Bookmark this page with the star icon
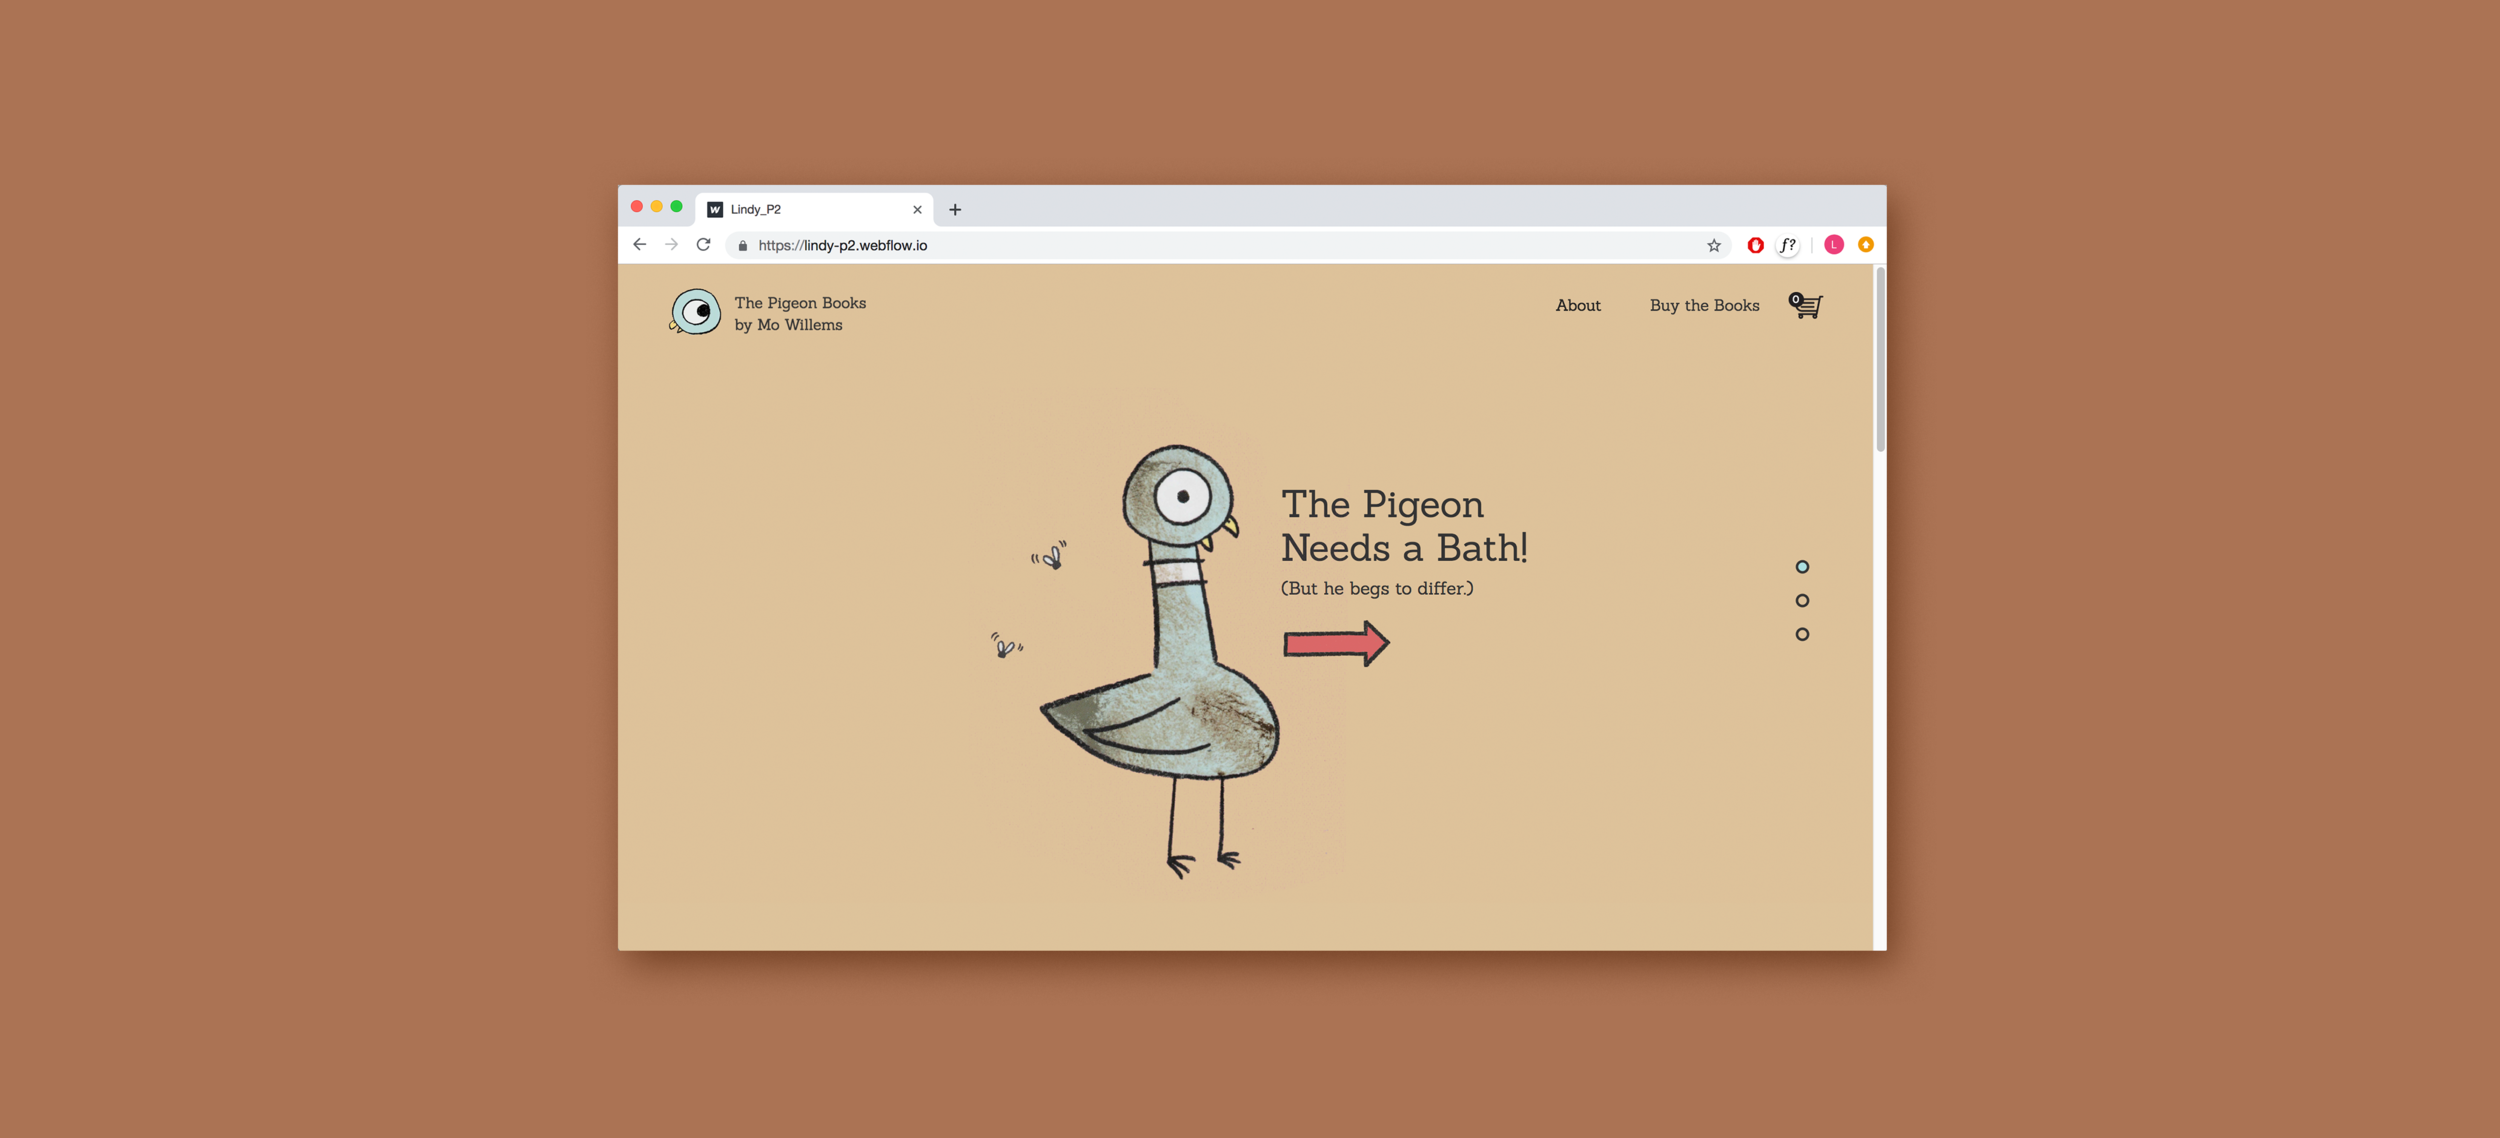This screenshot has width=2500, height=1138. (x=1714, y=246)
